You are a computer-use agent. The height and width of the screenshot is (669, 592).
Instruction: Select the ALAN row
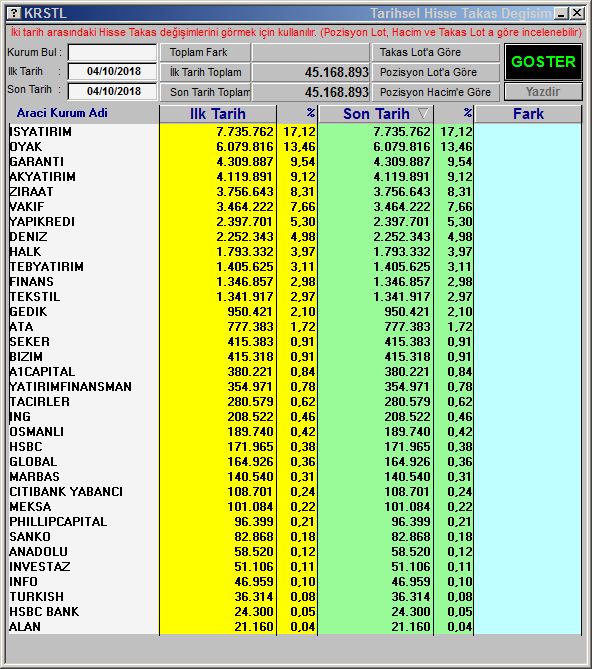(295, 627)
